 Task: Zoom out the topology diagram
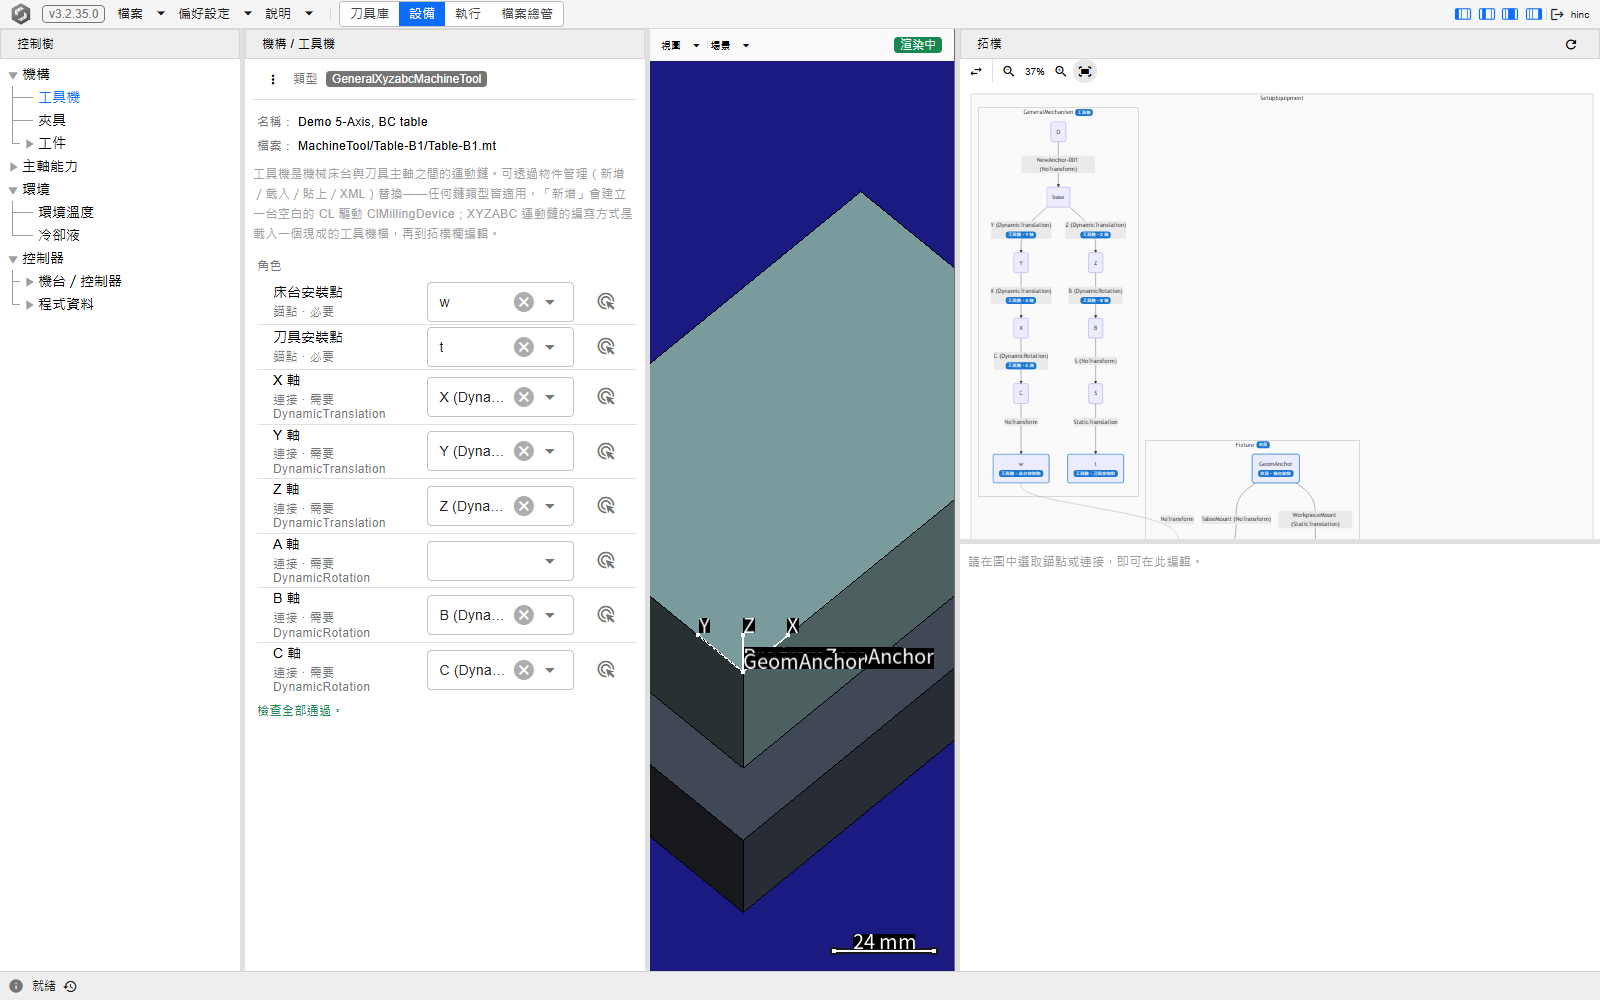coord(1009,71)
